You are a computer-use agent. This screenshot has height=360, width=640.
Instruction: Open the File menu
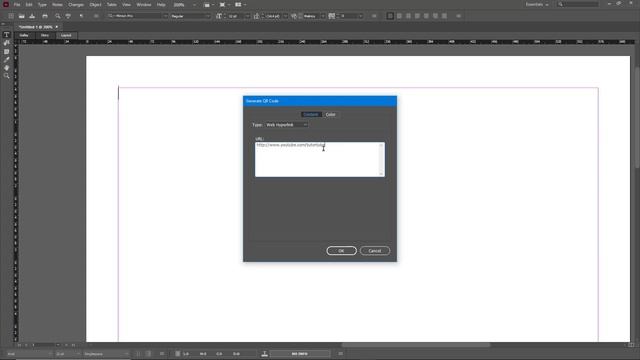pos(17,4)
